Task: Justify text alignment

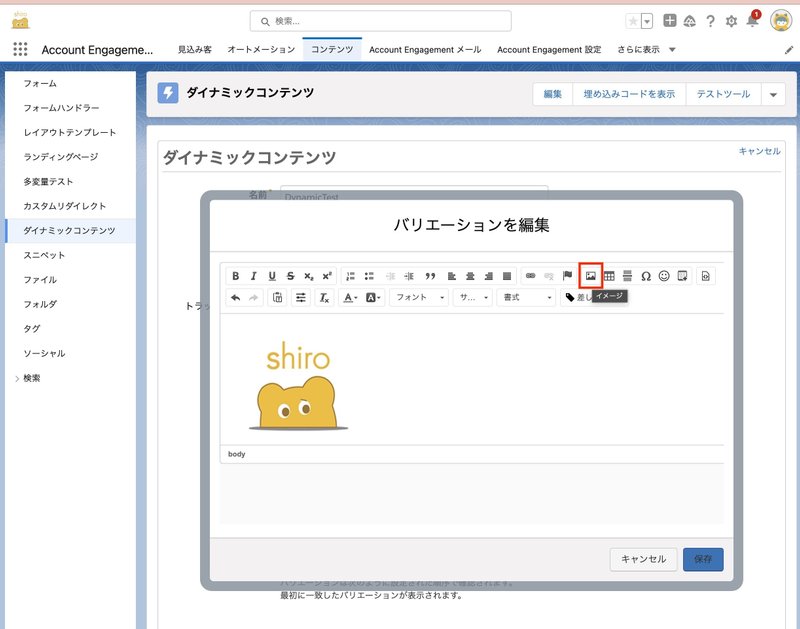Action: (507, 276)
